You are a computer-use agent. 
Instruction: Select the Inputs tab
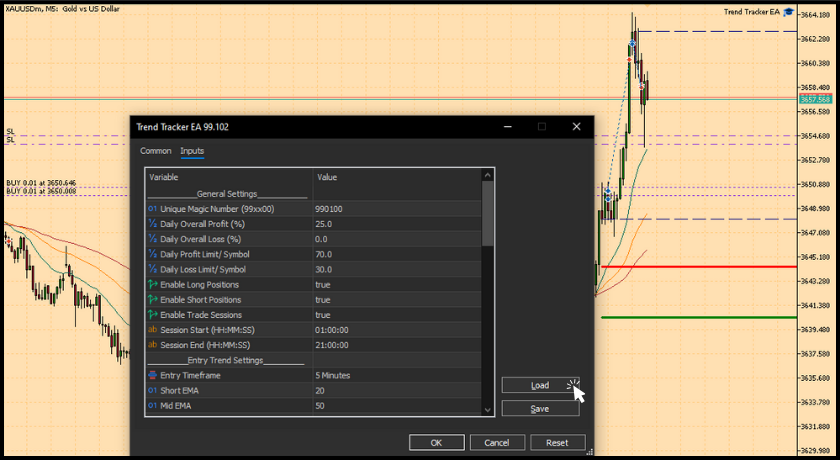(192, 151)
